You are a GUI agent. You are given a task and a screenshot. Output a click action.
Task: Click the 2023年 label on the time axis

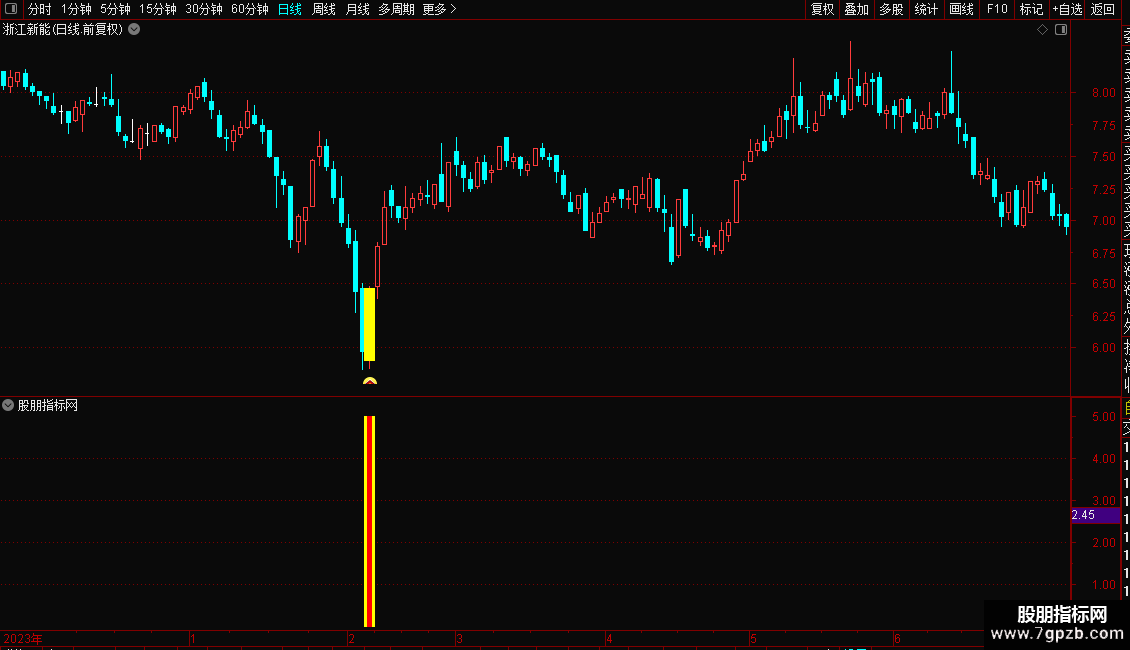click(23, 638)
